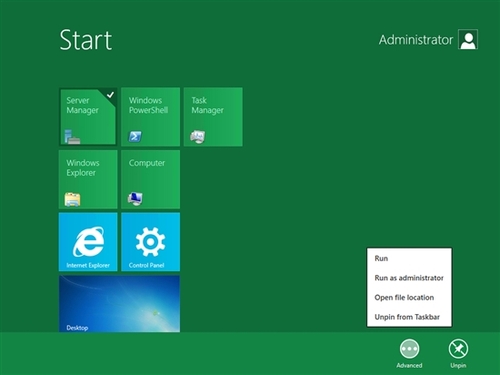Image resolution: width=500 pixels, height=375 pixels.
Task: Open the Windows PowerShell tile
Action: [x=150, y=117]
